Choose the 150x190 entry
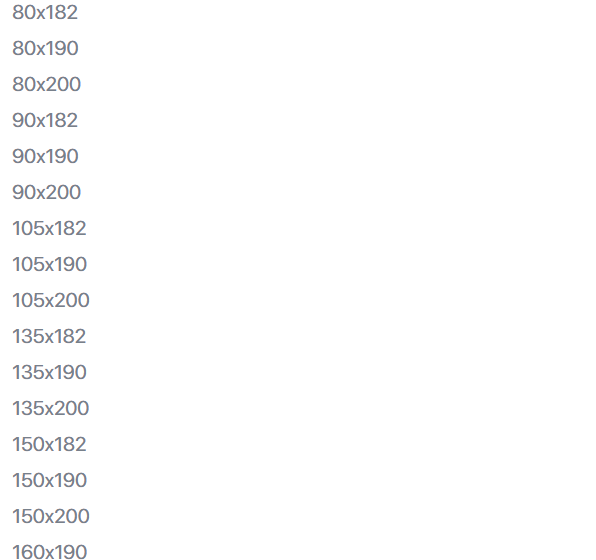596x560 pixels. (50, 480)
